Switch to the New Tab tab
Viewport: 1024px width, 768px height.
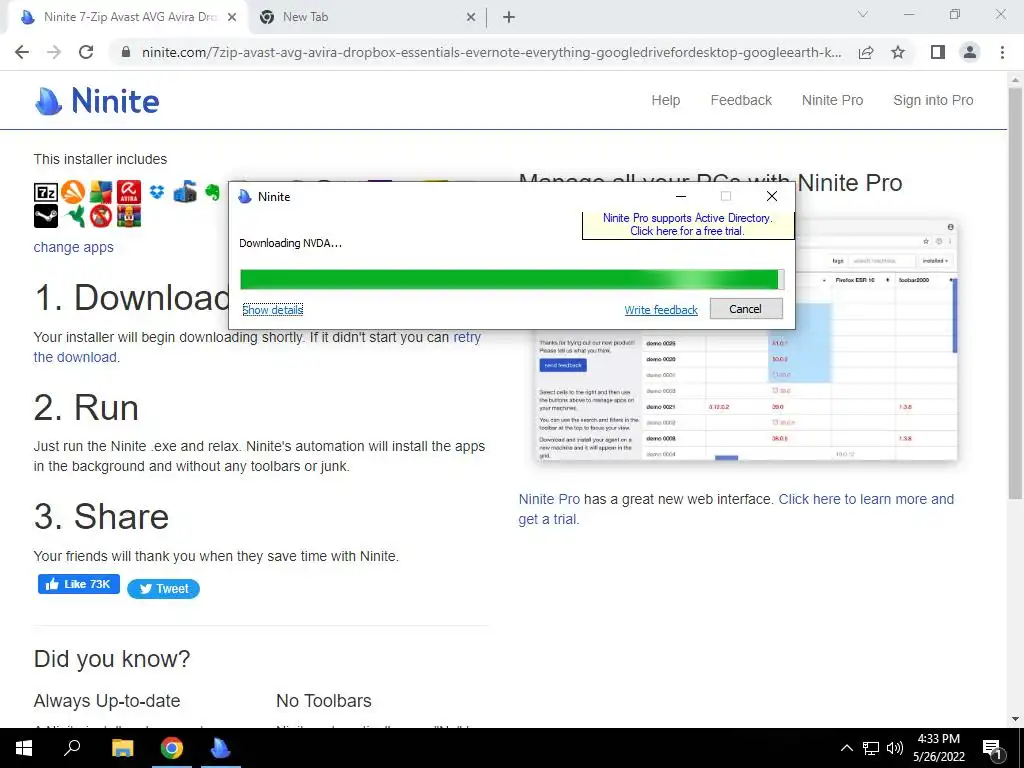click(366, 18)
